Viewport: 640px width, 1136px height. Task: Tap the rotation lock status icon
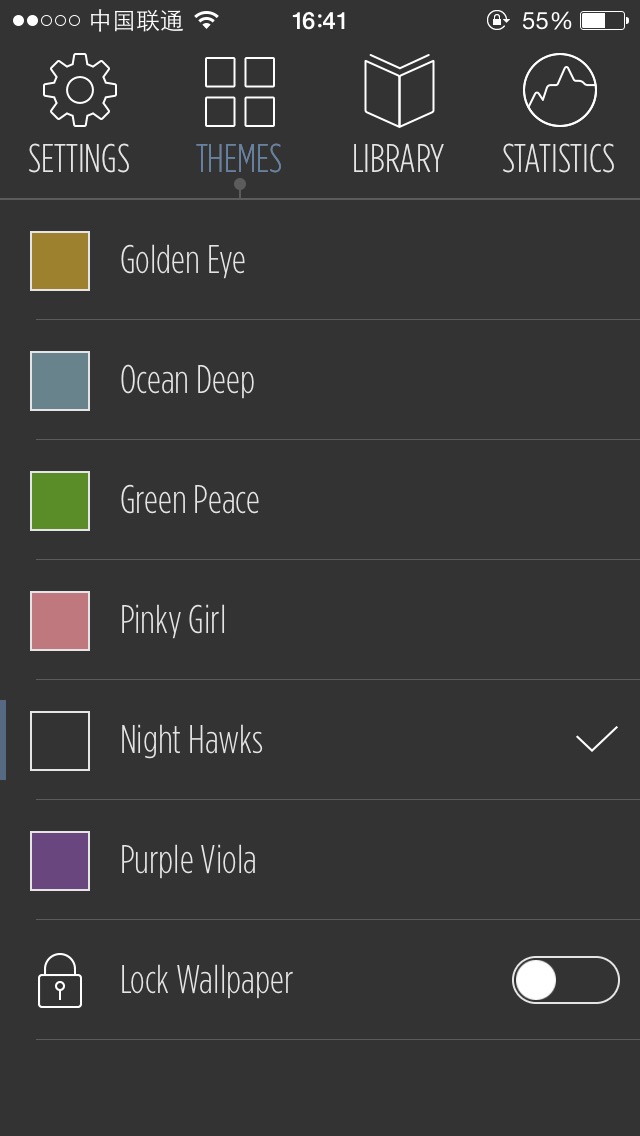tap(498, 20)
